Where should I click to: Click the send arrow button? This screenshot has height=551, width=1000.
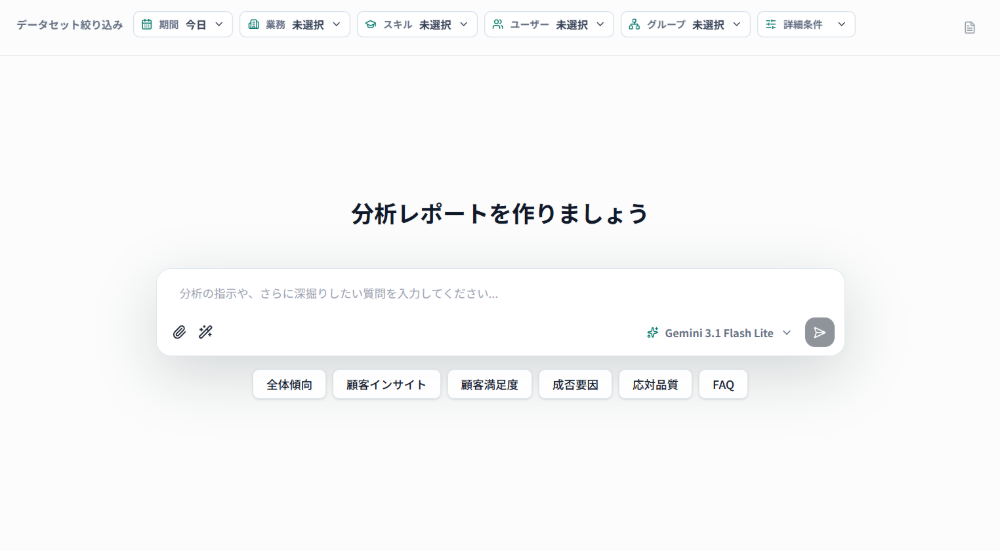[820, 332]
